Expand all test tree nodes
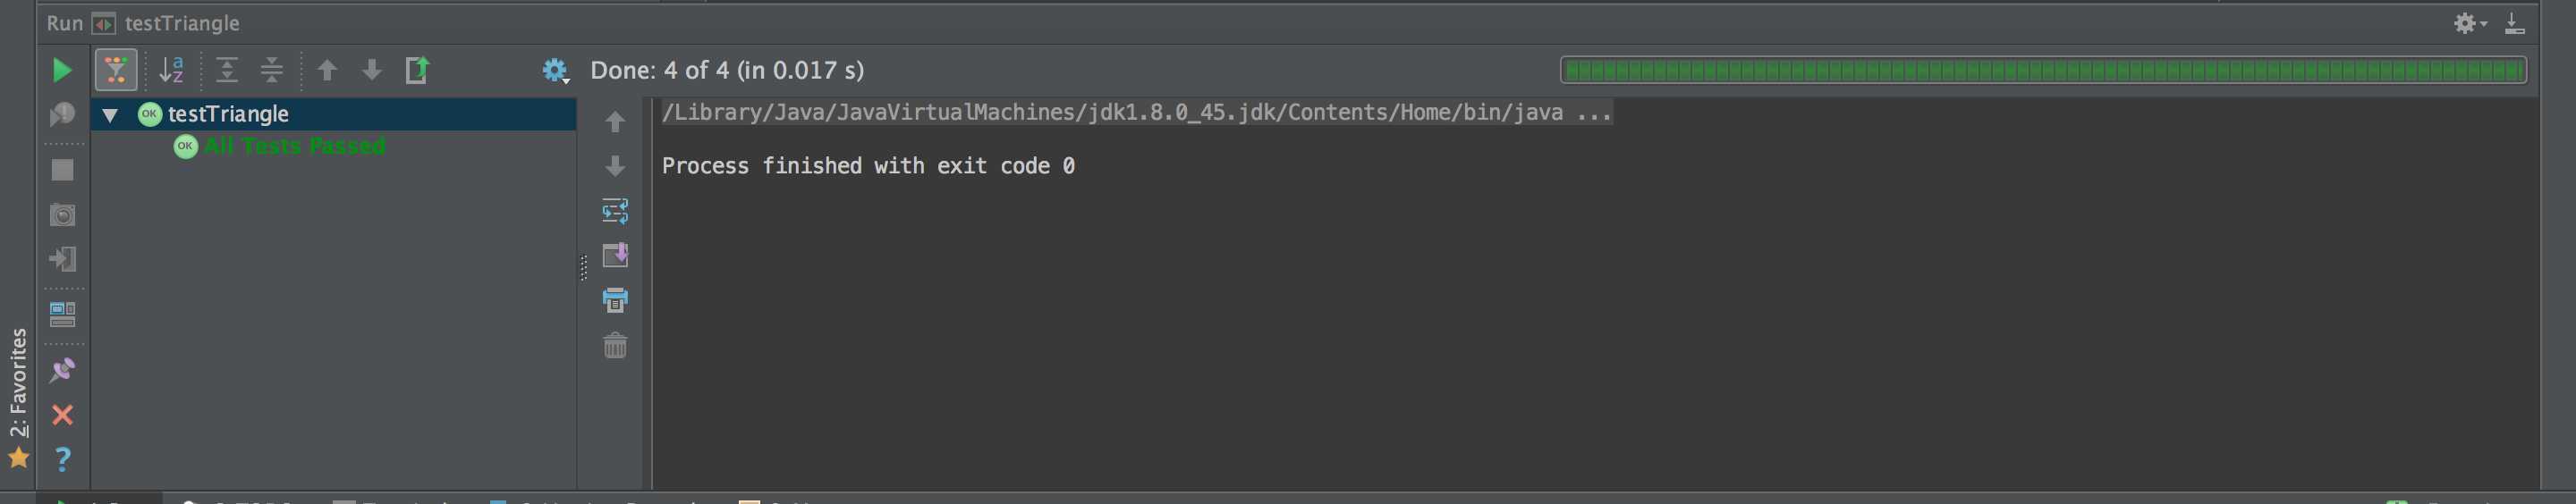 point(227,70)
